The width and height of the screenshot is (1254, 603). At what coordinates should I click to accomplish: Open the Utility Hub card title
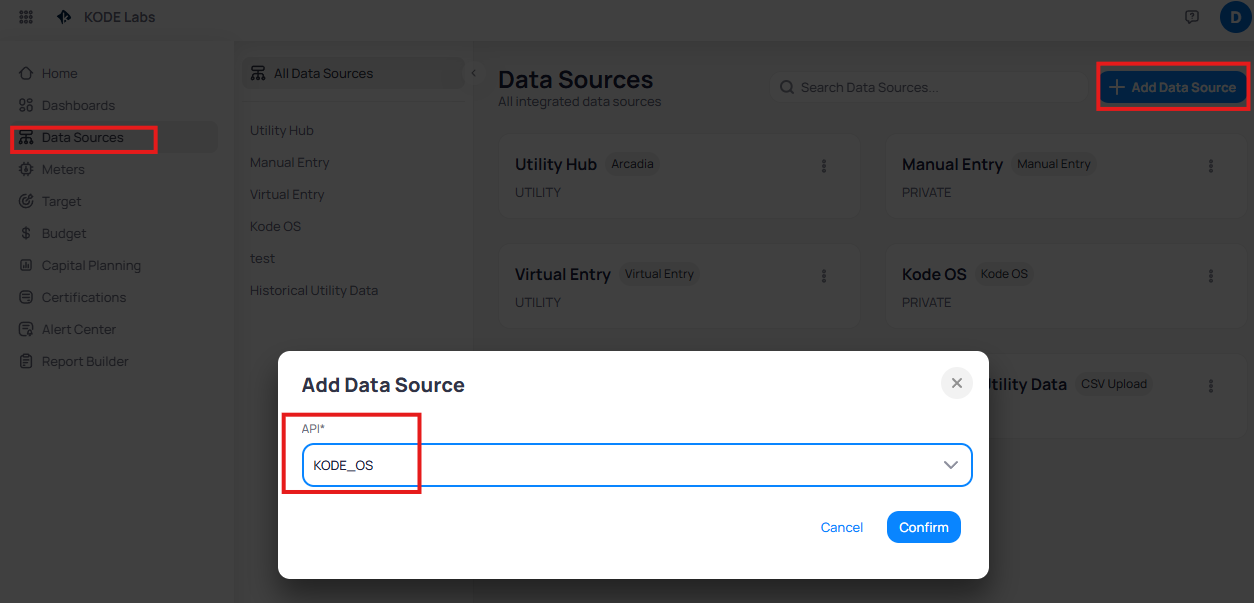(x=556, y=164)
